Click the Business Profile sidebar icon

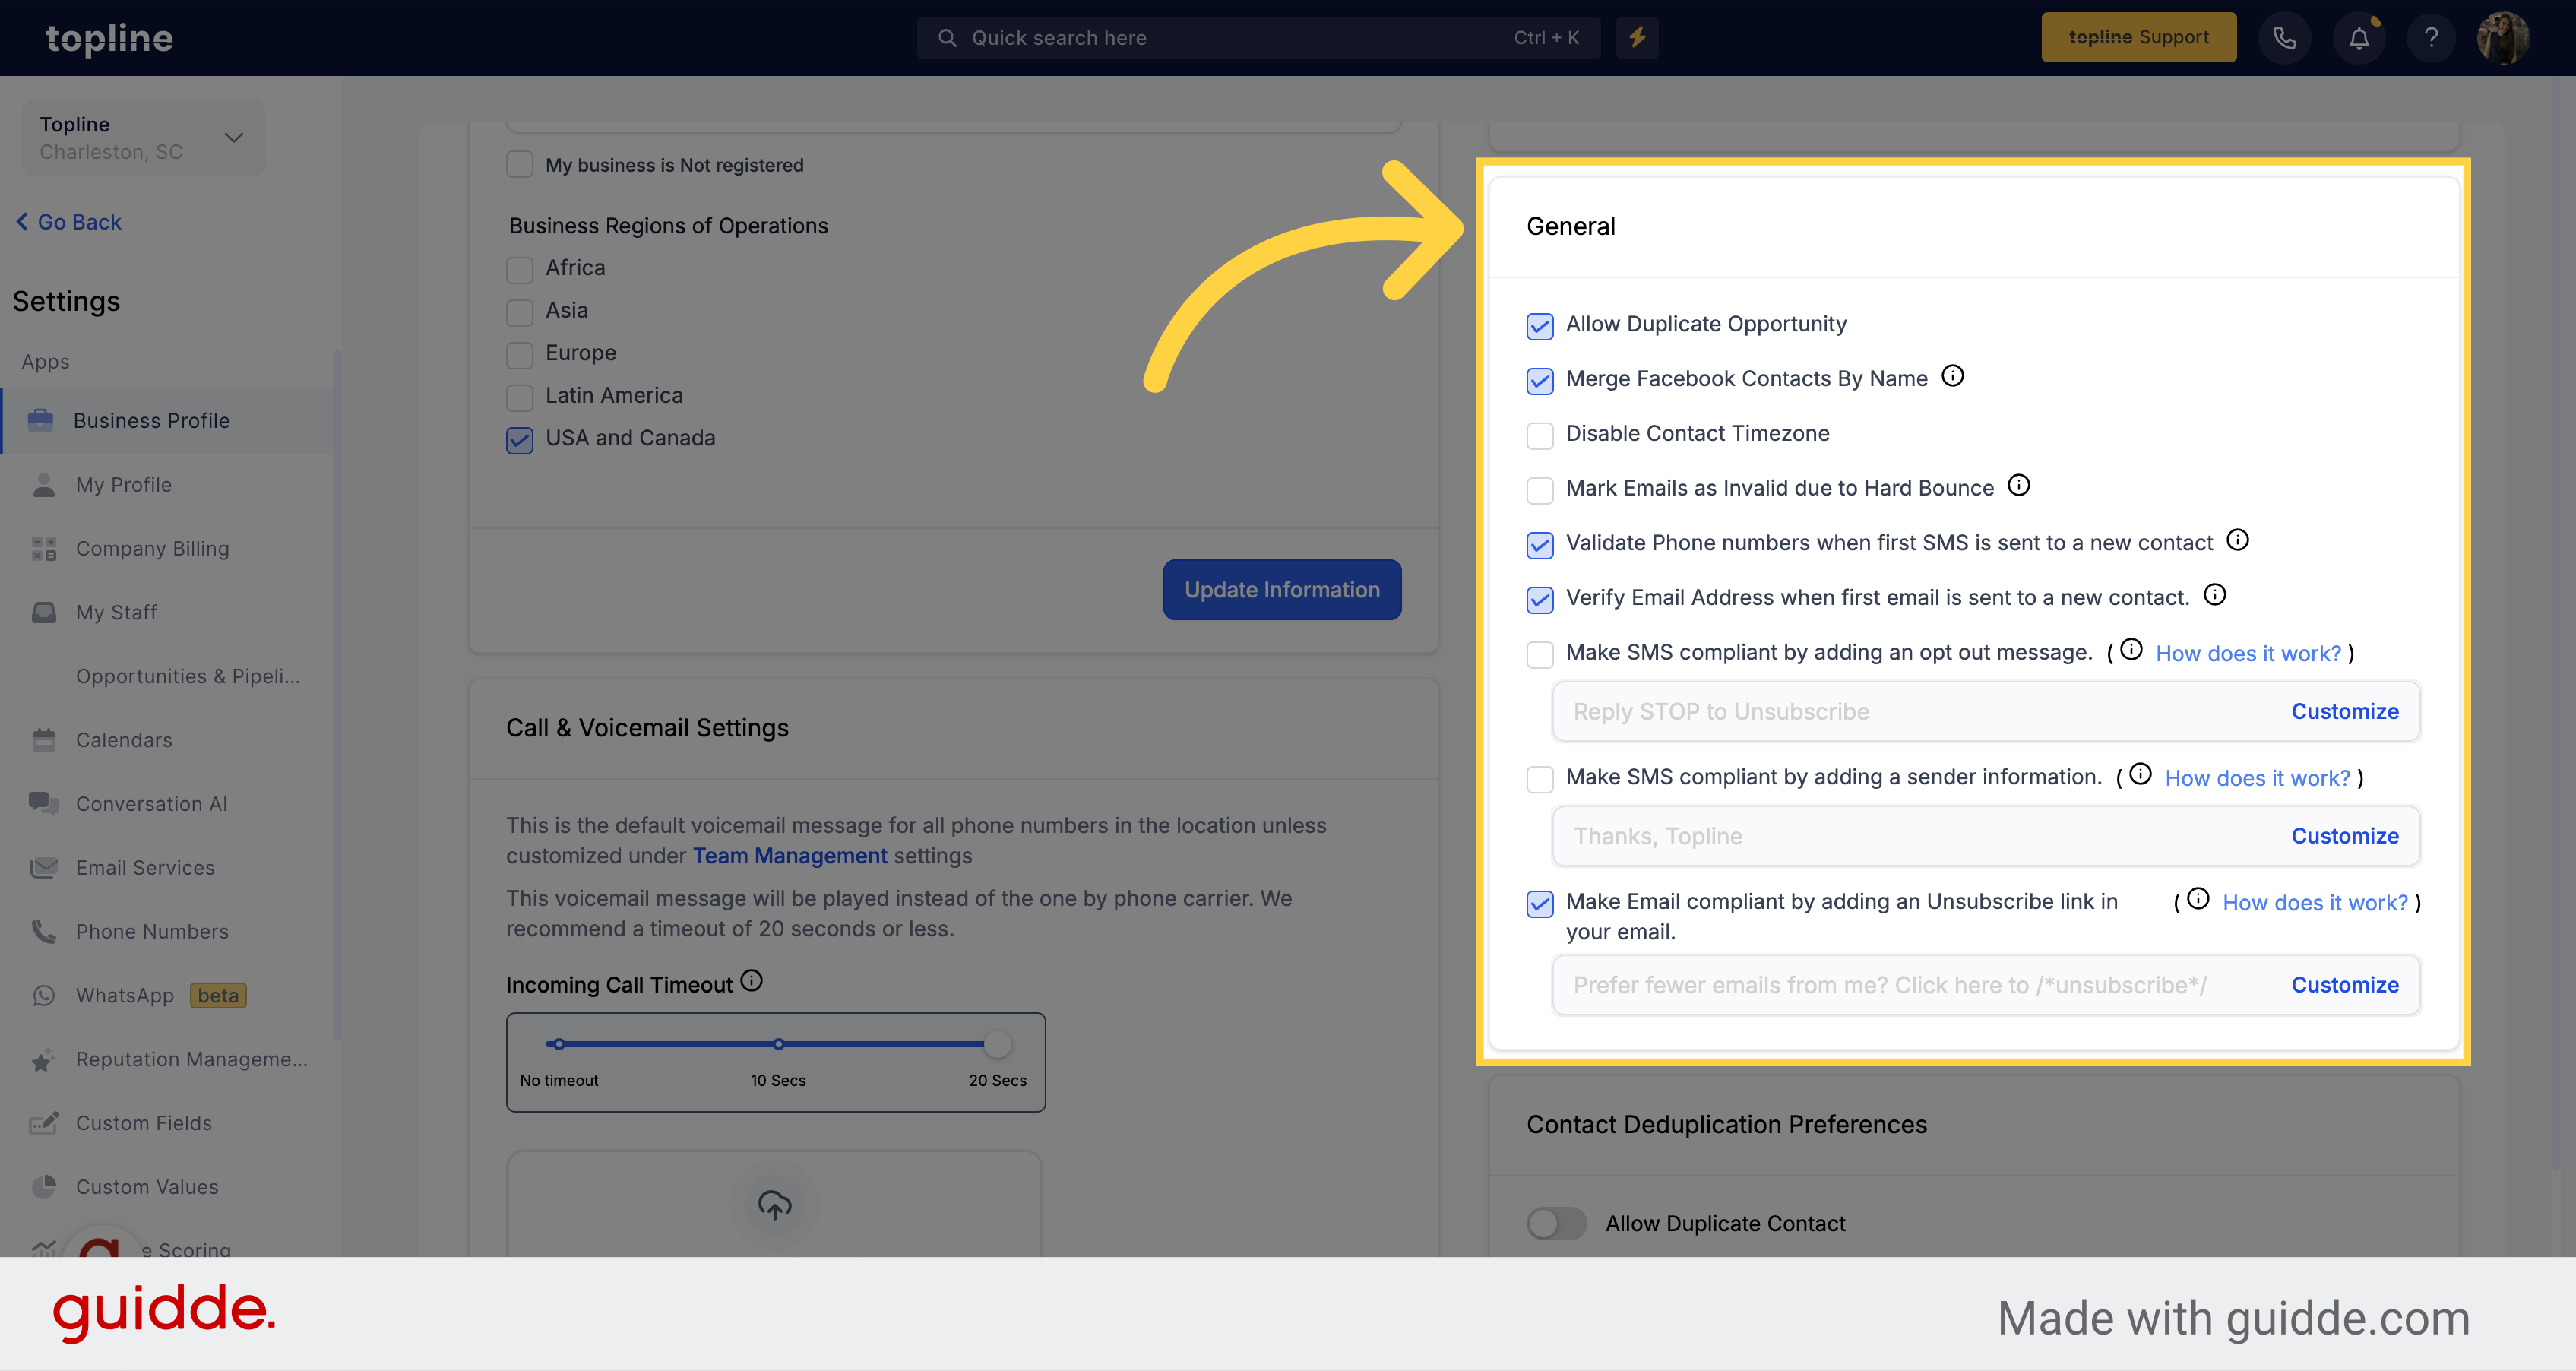pos(41,419)
